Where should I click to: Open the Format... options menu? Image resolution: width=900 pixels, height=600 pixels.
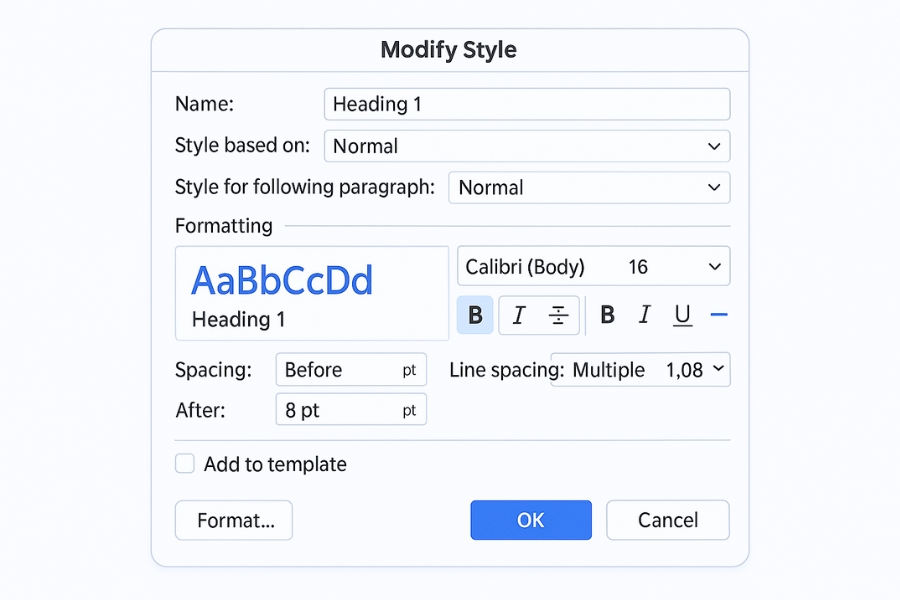pyautogui.click(x=233, y=520)
